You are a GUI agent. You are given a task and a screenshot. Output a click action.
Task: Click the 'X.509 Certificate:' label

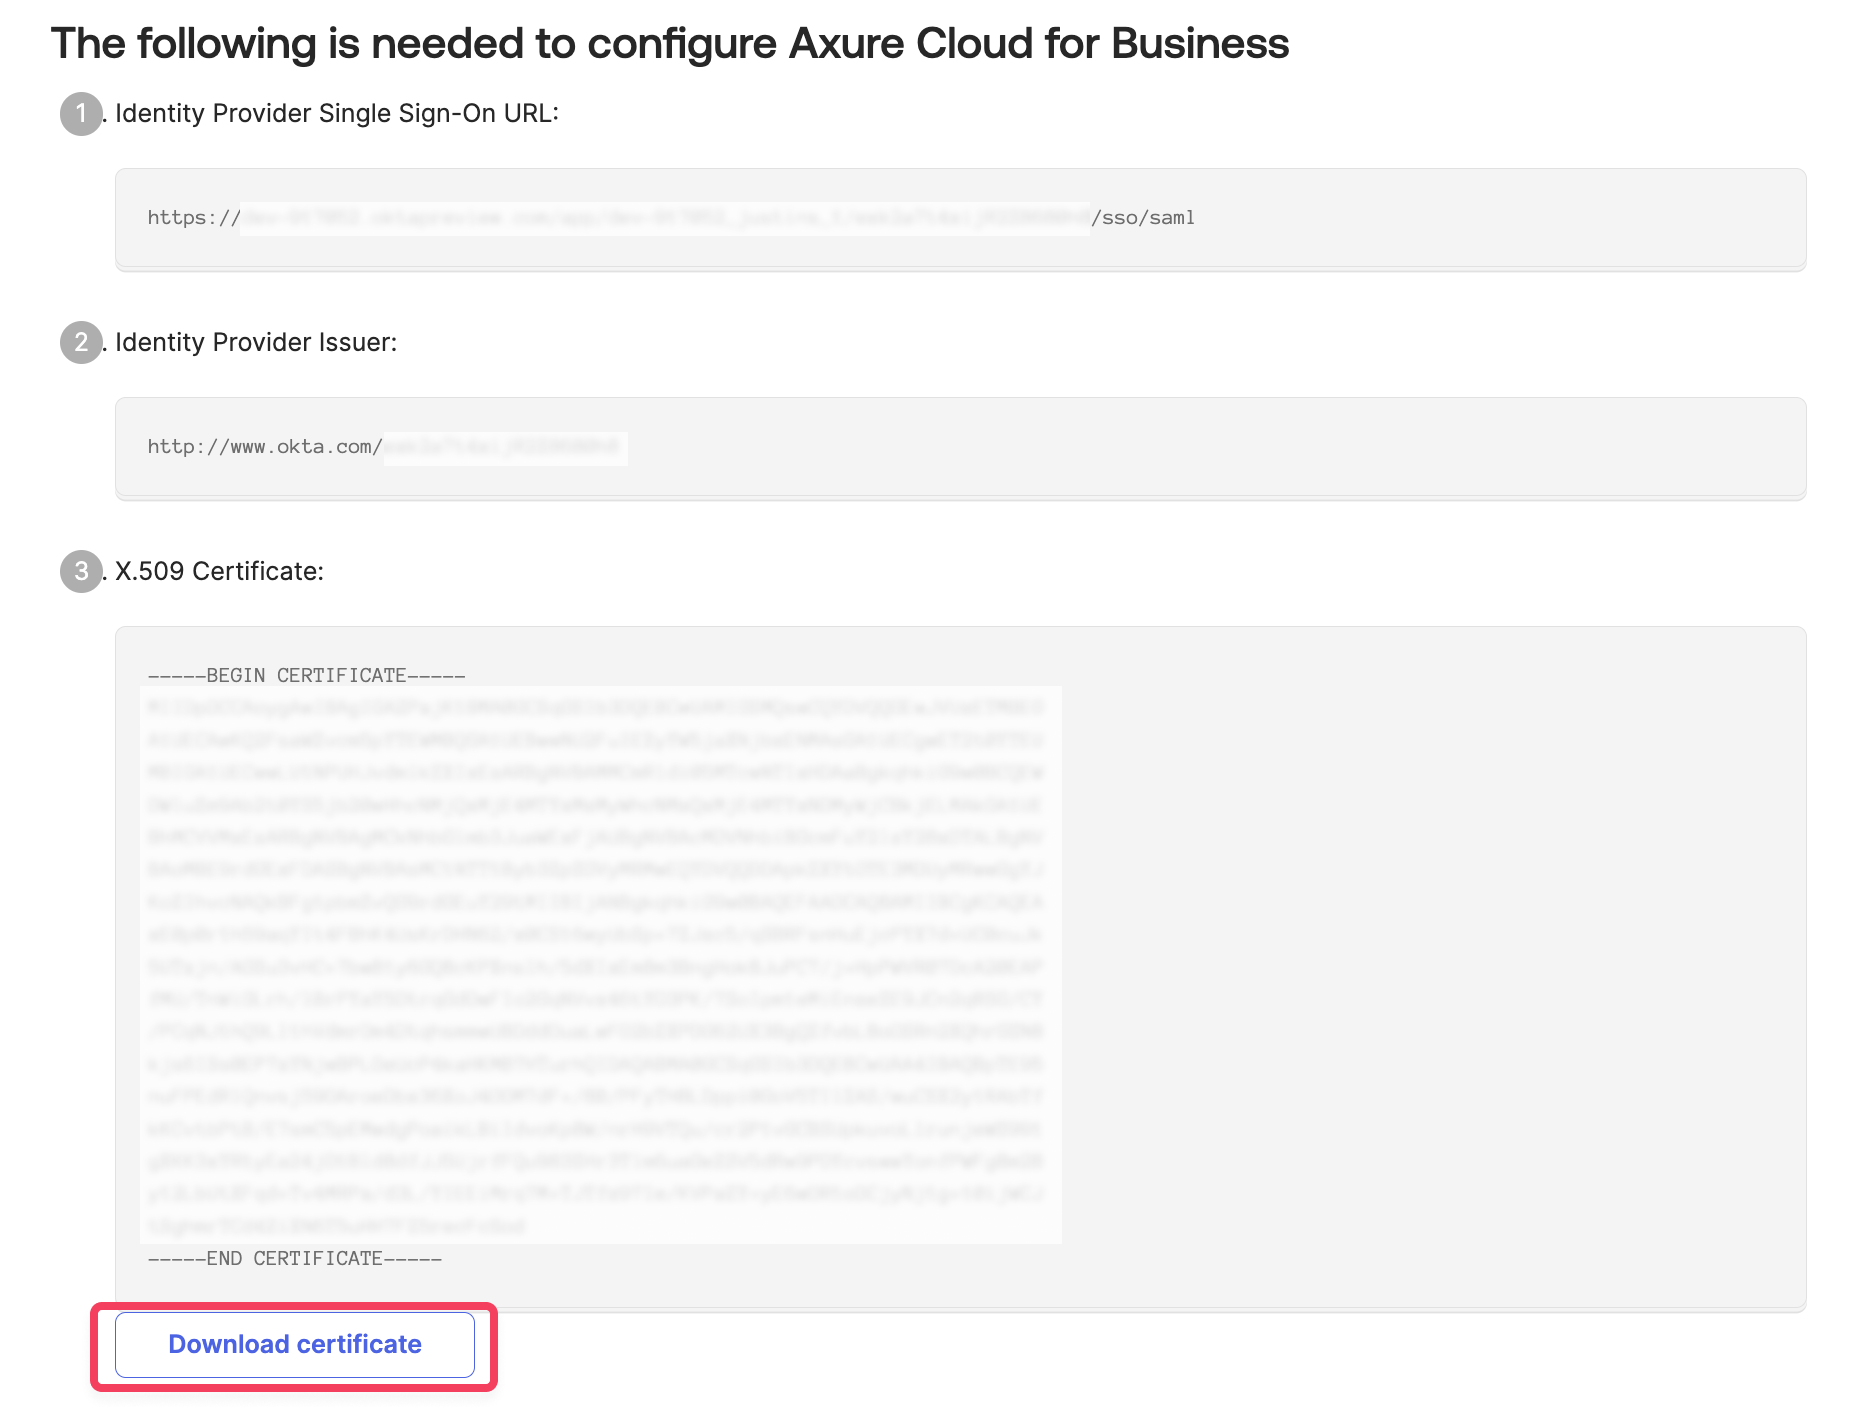[x=219, y=572]
